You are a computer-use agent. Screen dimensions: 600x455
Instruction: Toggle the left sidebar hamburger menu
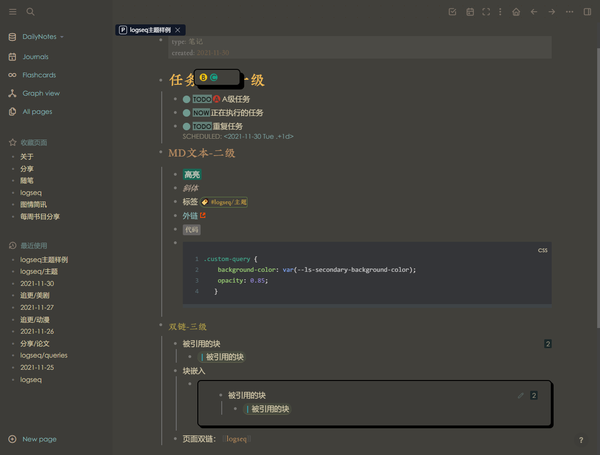pos(12,11)
